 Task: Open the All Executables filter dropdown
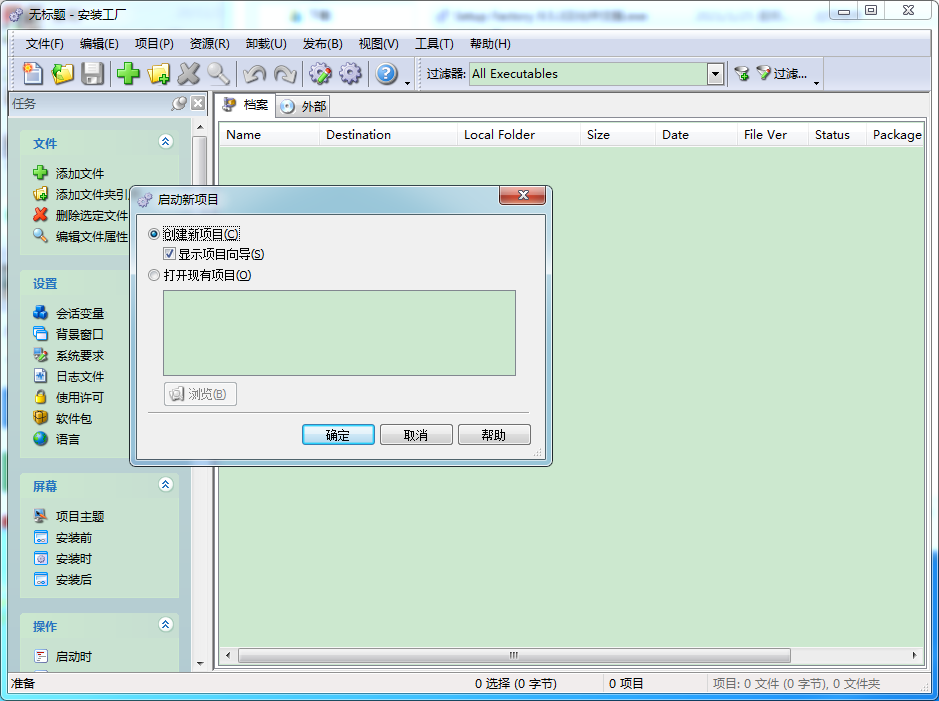pyautogui.click(x=714, y=74)
